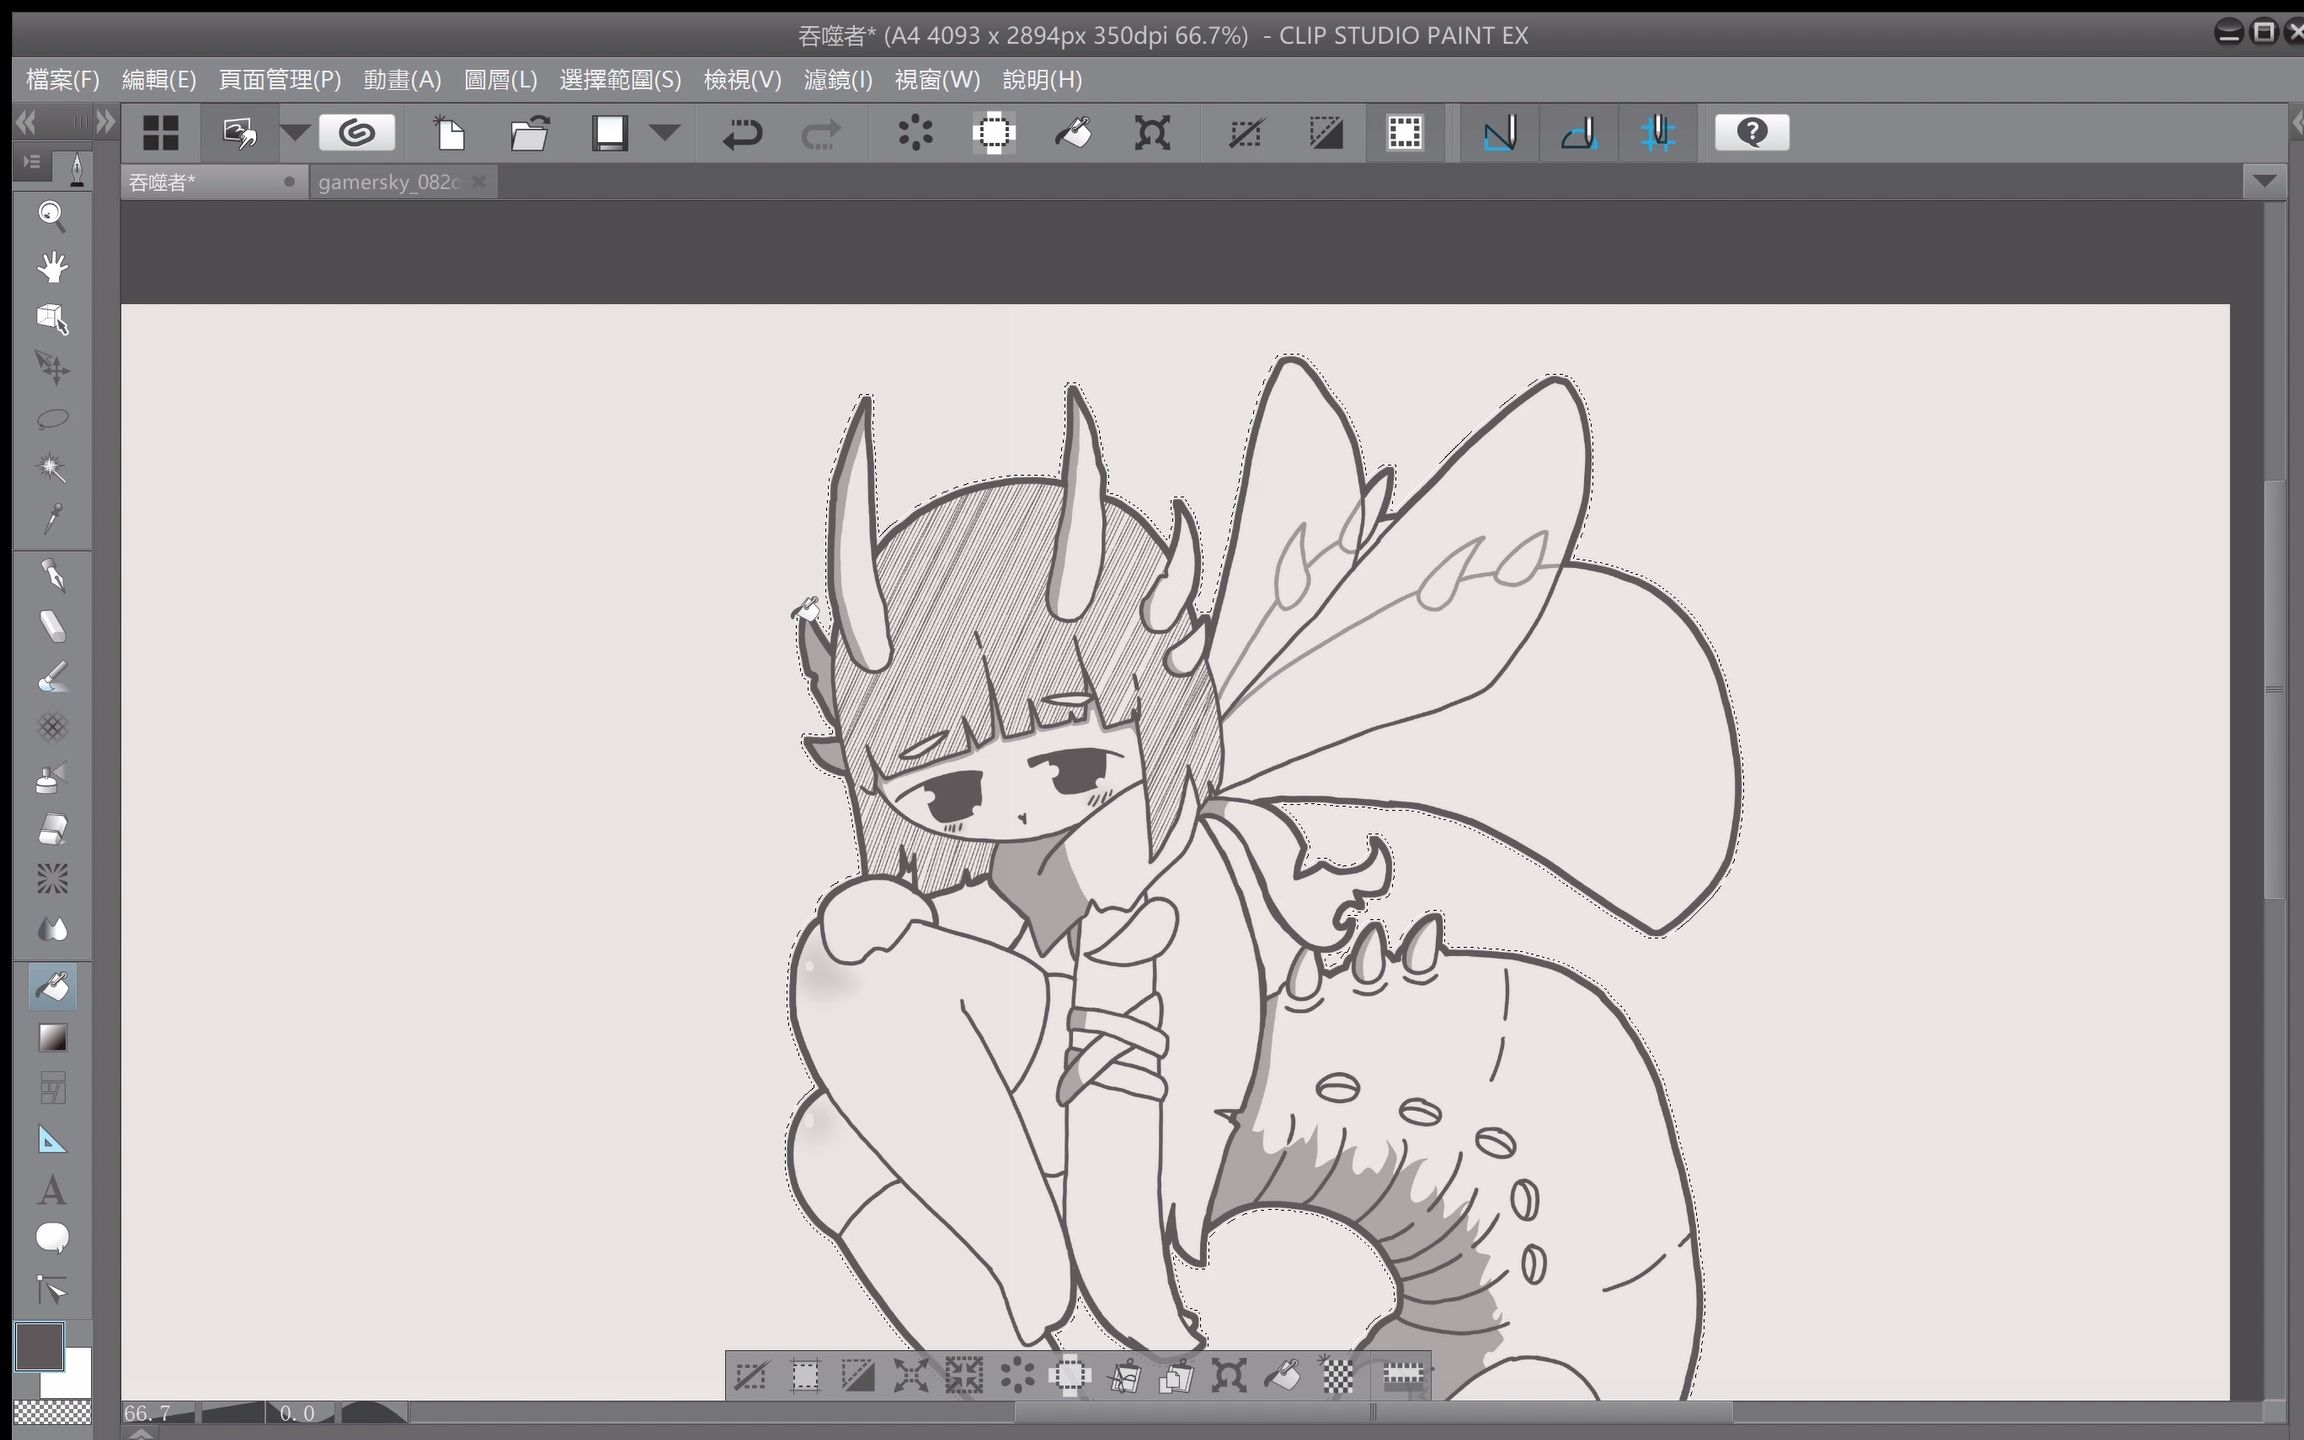
Task: Undo the last action
Action: coord(742,132)
